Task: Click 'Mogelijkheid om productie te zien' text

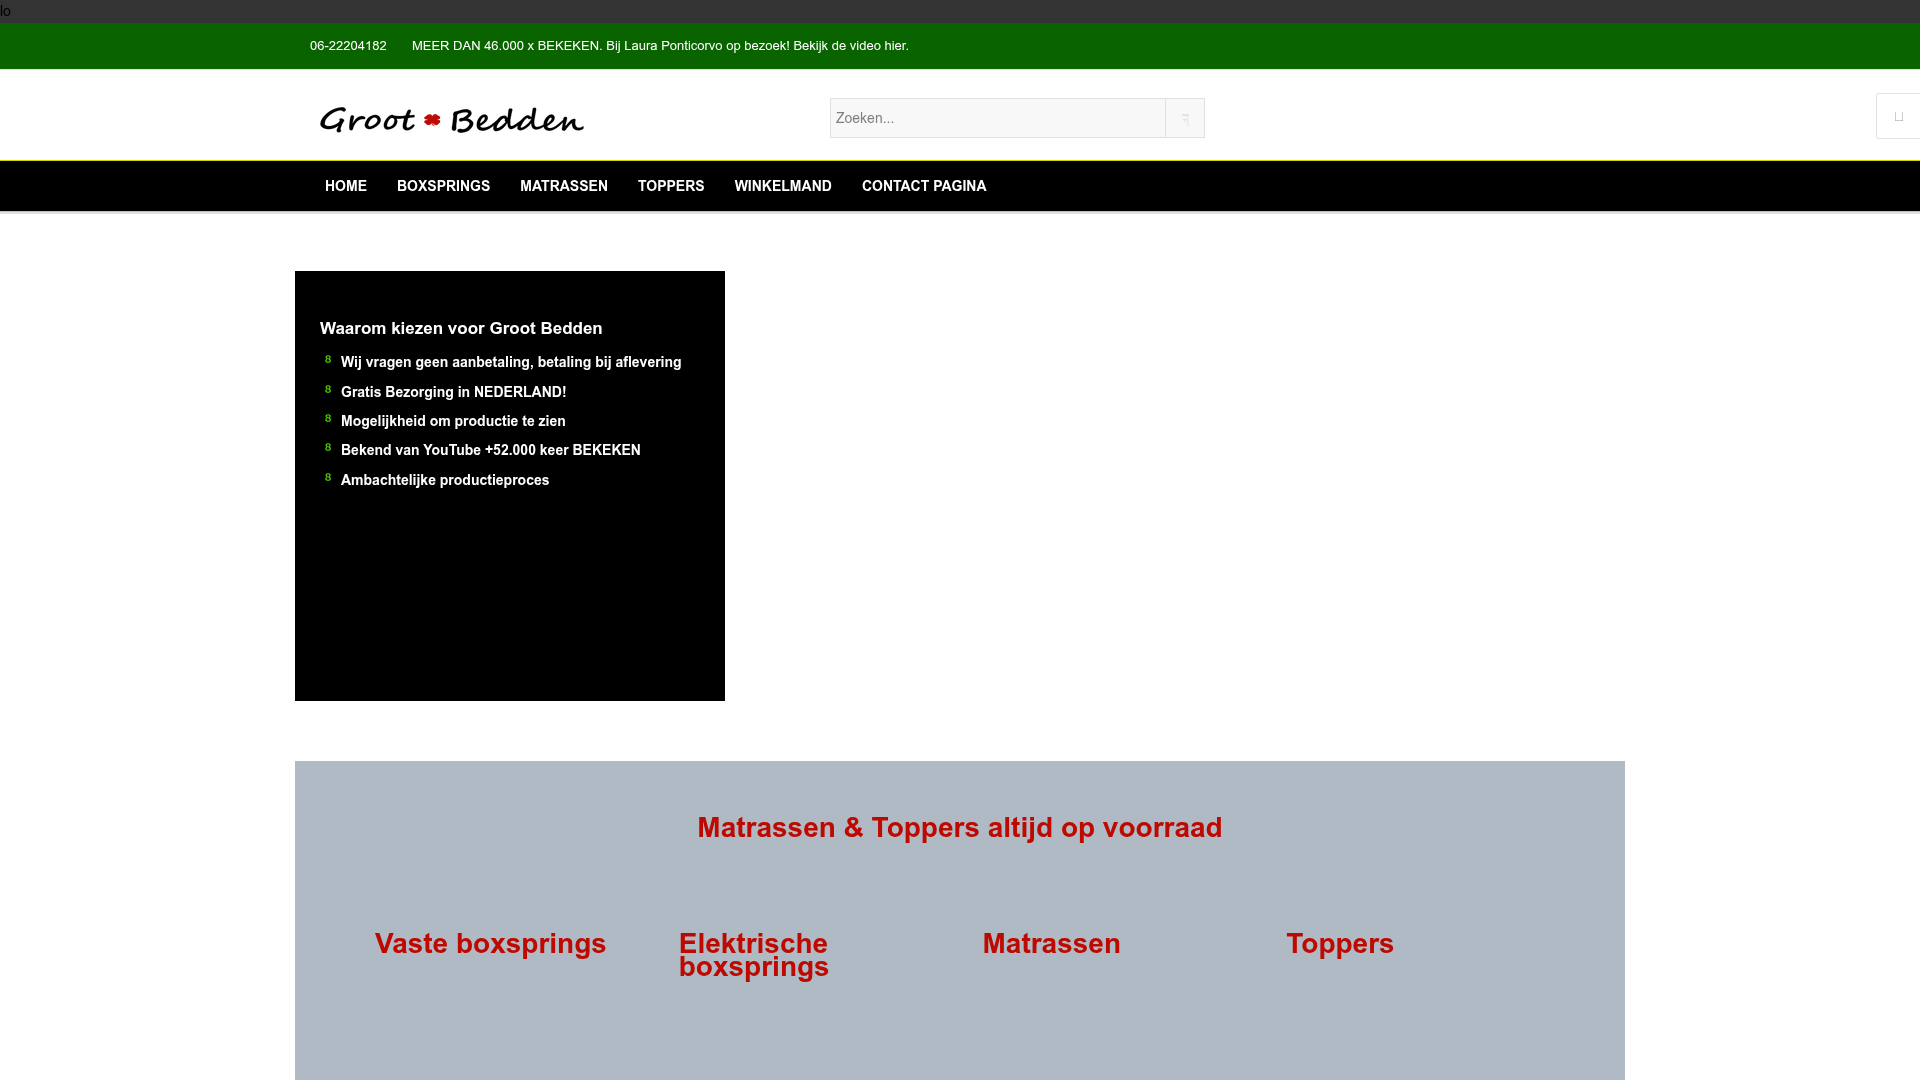Action: click(453, 421)
